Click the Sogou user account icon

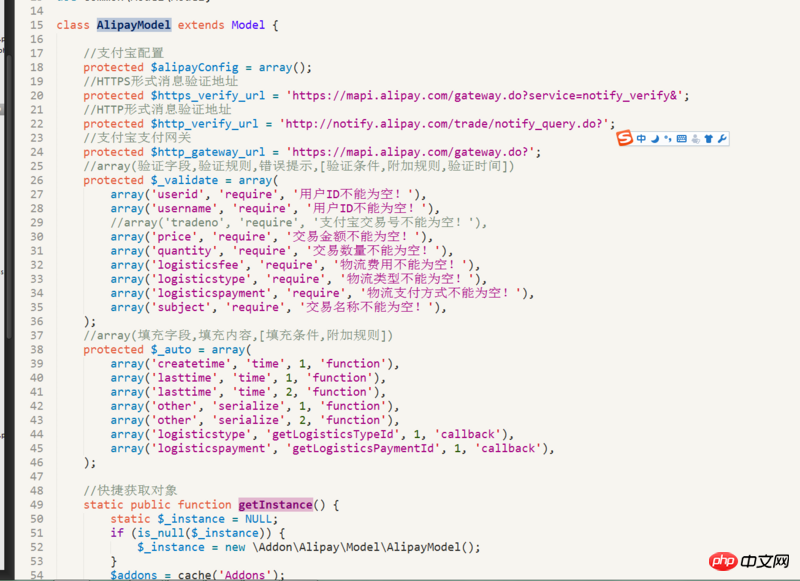(695, 138)
